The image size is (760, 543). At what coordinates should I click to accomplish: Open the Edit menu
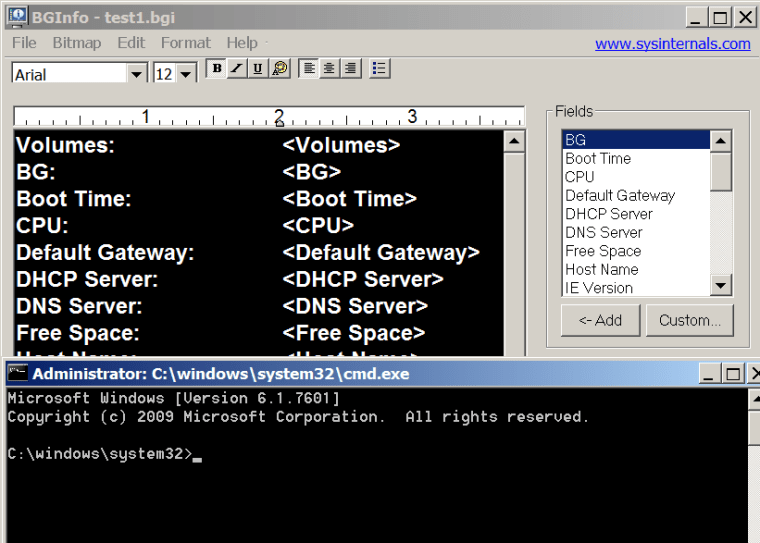tap(131, 43)
